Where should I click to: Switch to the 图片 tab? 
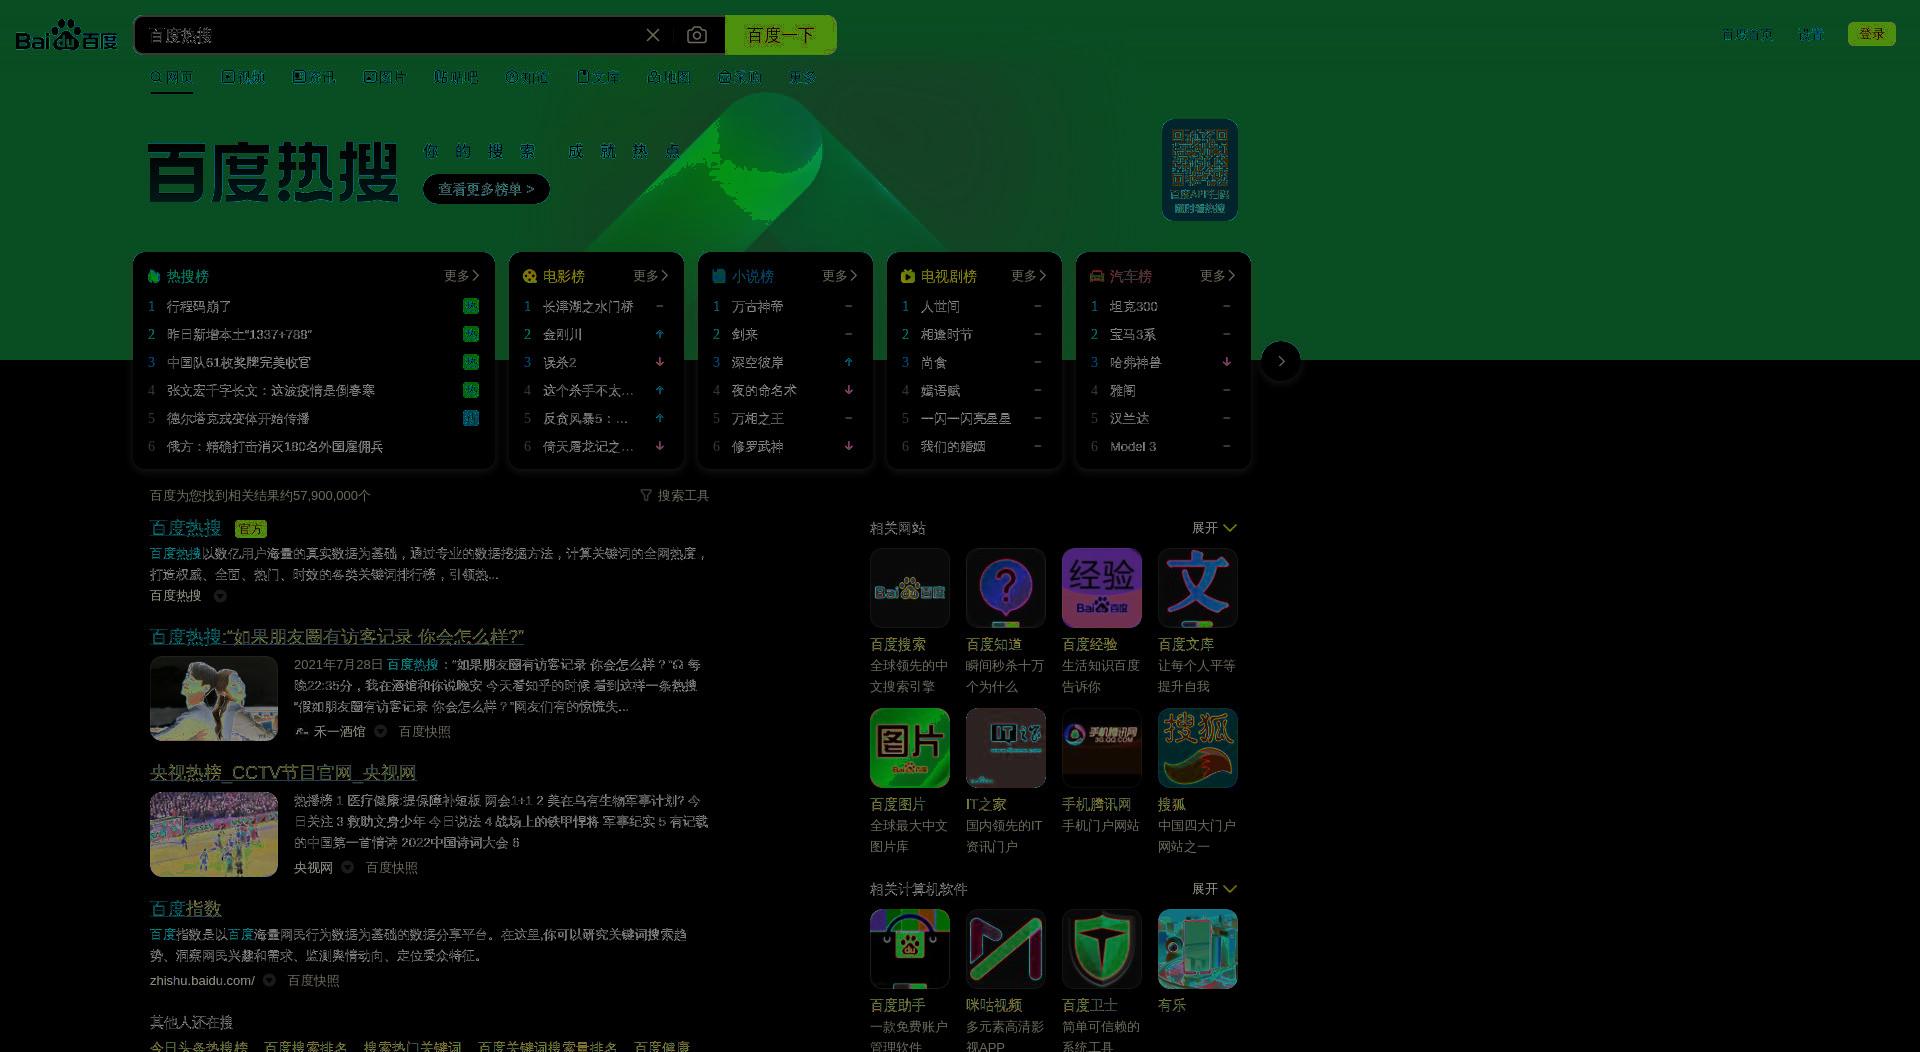pyautogui.click(x=385, y=77)
